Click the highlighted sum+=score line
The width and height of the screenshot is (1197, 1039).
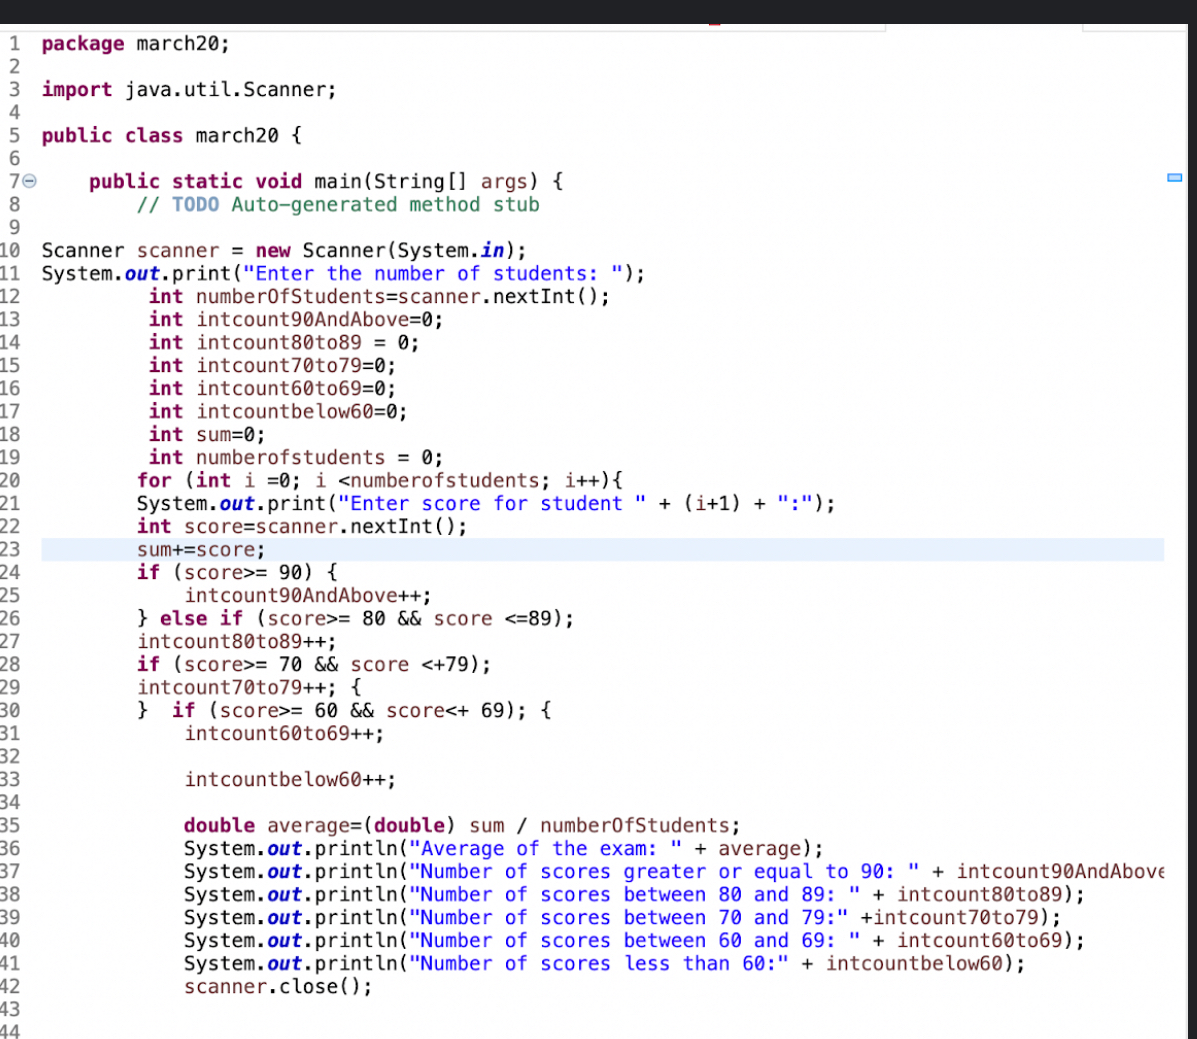pos(200,549)
